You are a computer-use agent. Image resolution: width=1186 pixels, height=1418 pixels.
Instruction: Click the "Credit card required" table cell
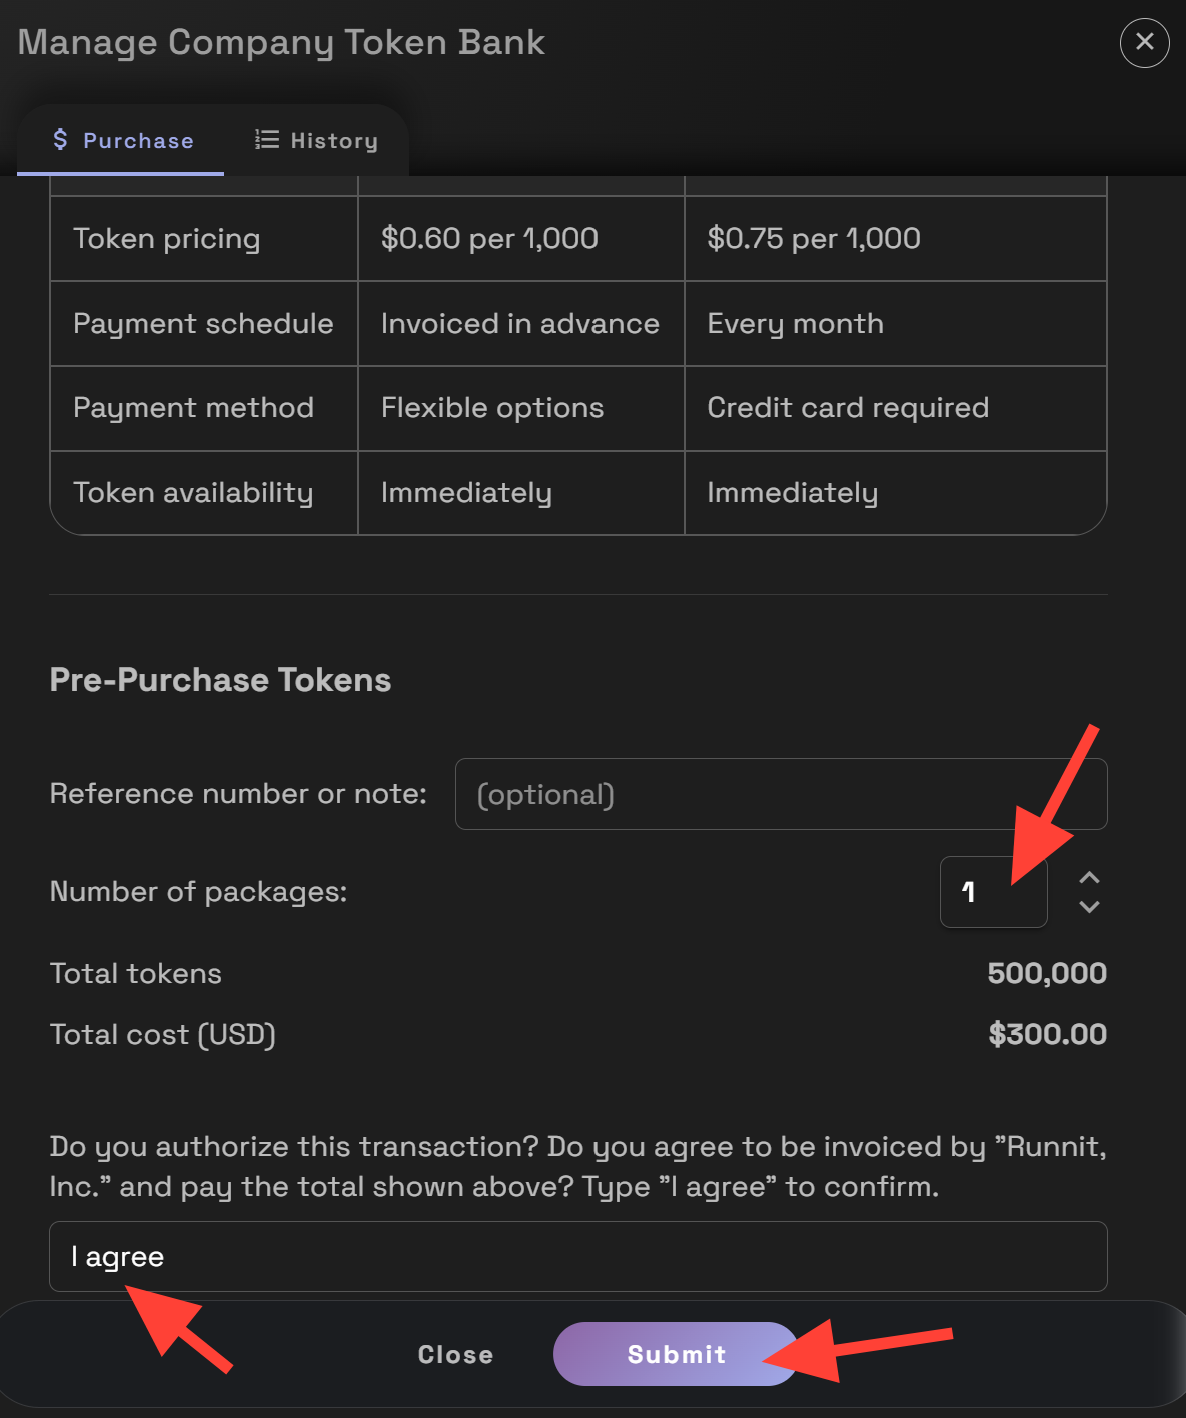[x=848, y=407]
